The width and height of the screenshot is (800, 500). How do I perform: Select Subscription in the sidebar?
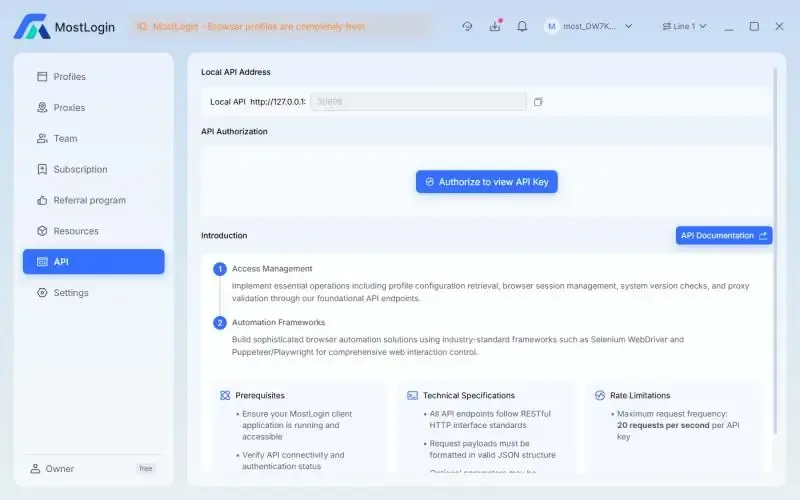click(93, 169)
